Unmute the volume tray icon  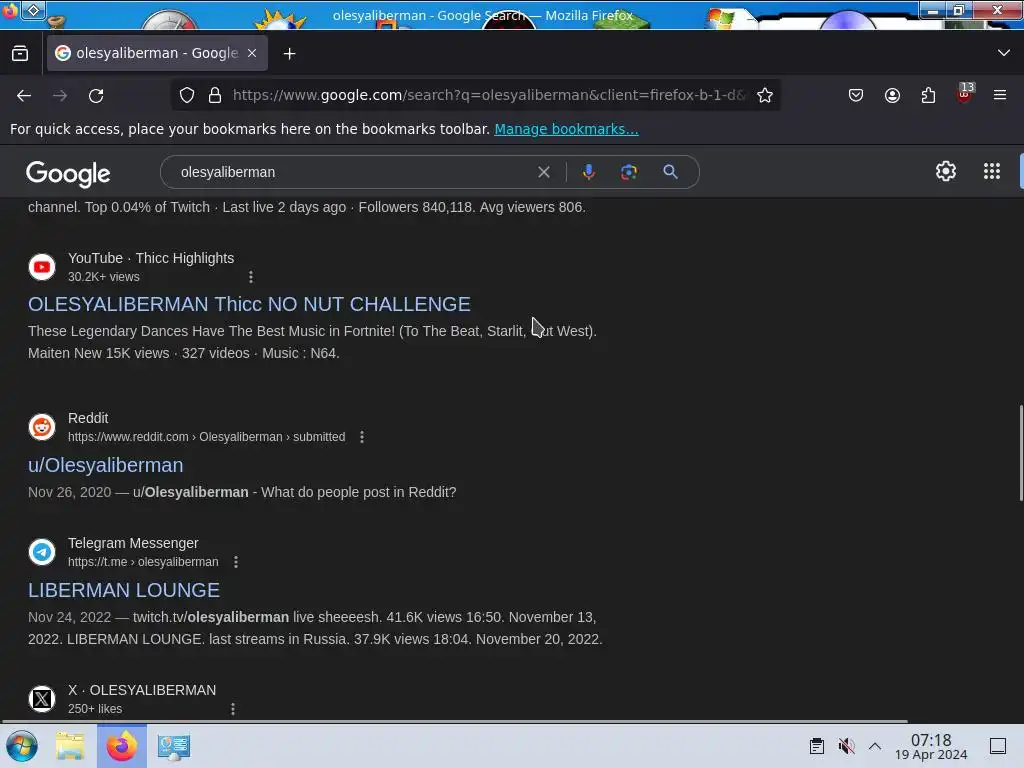point(846,746)
